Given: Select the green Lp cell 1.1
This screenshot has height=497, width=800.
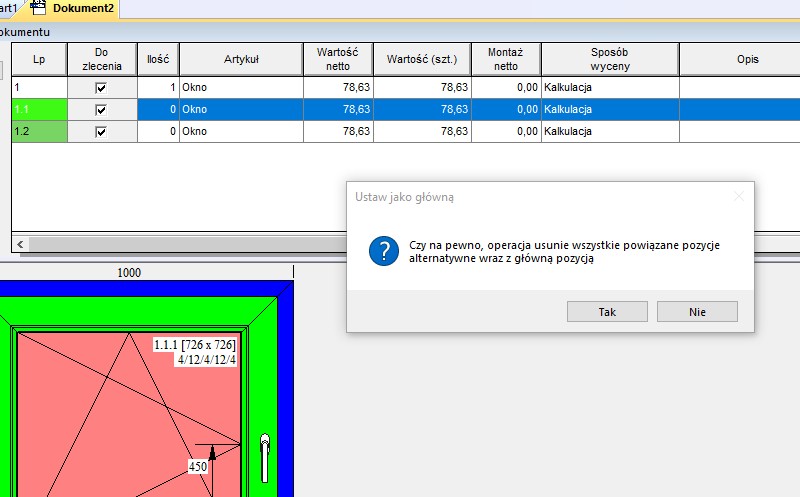Looking at the screenshot, I should point(39,109).
